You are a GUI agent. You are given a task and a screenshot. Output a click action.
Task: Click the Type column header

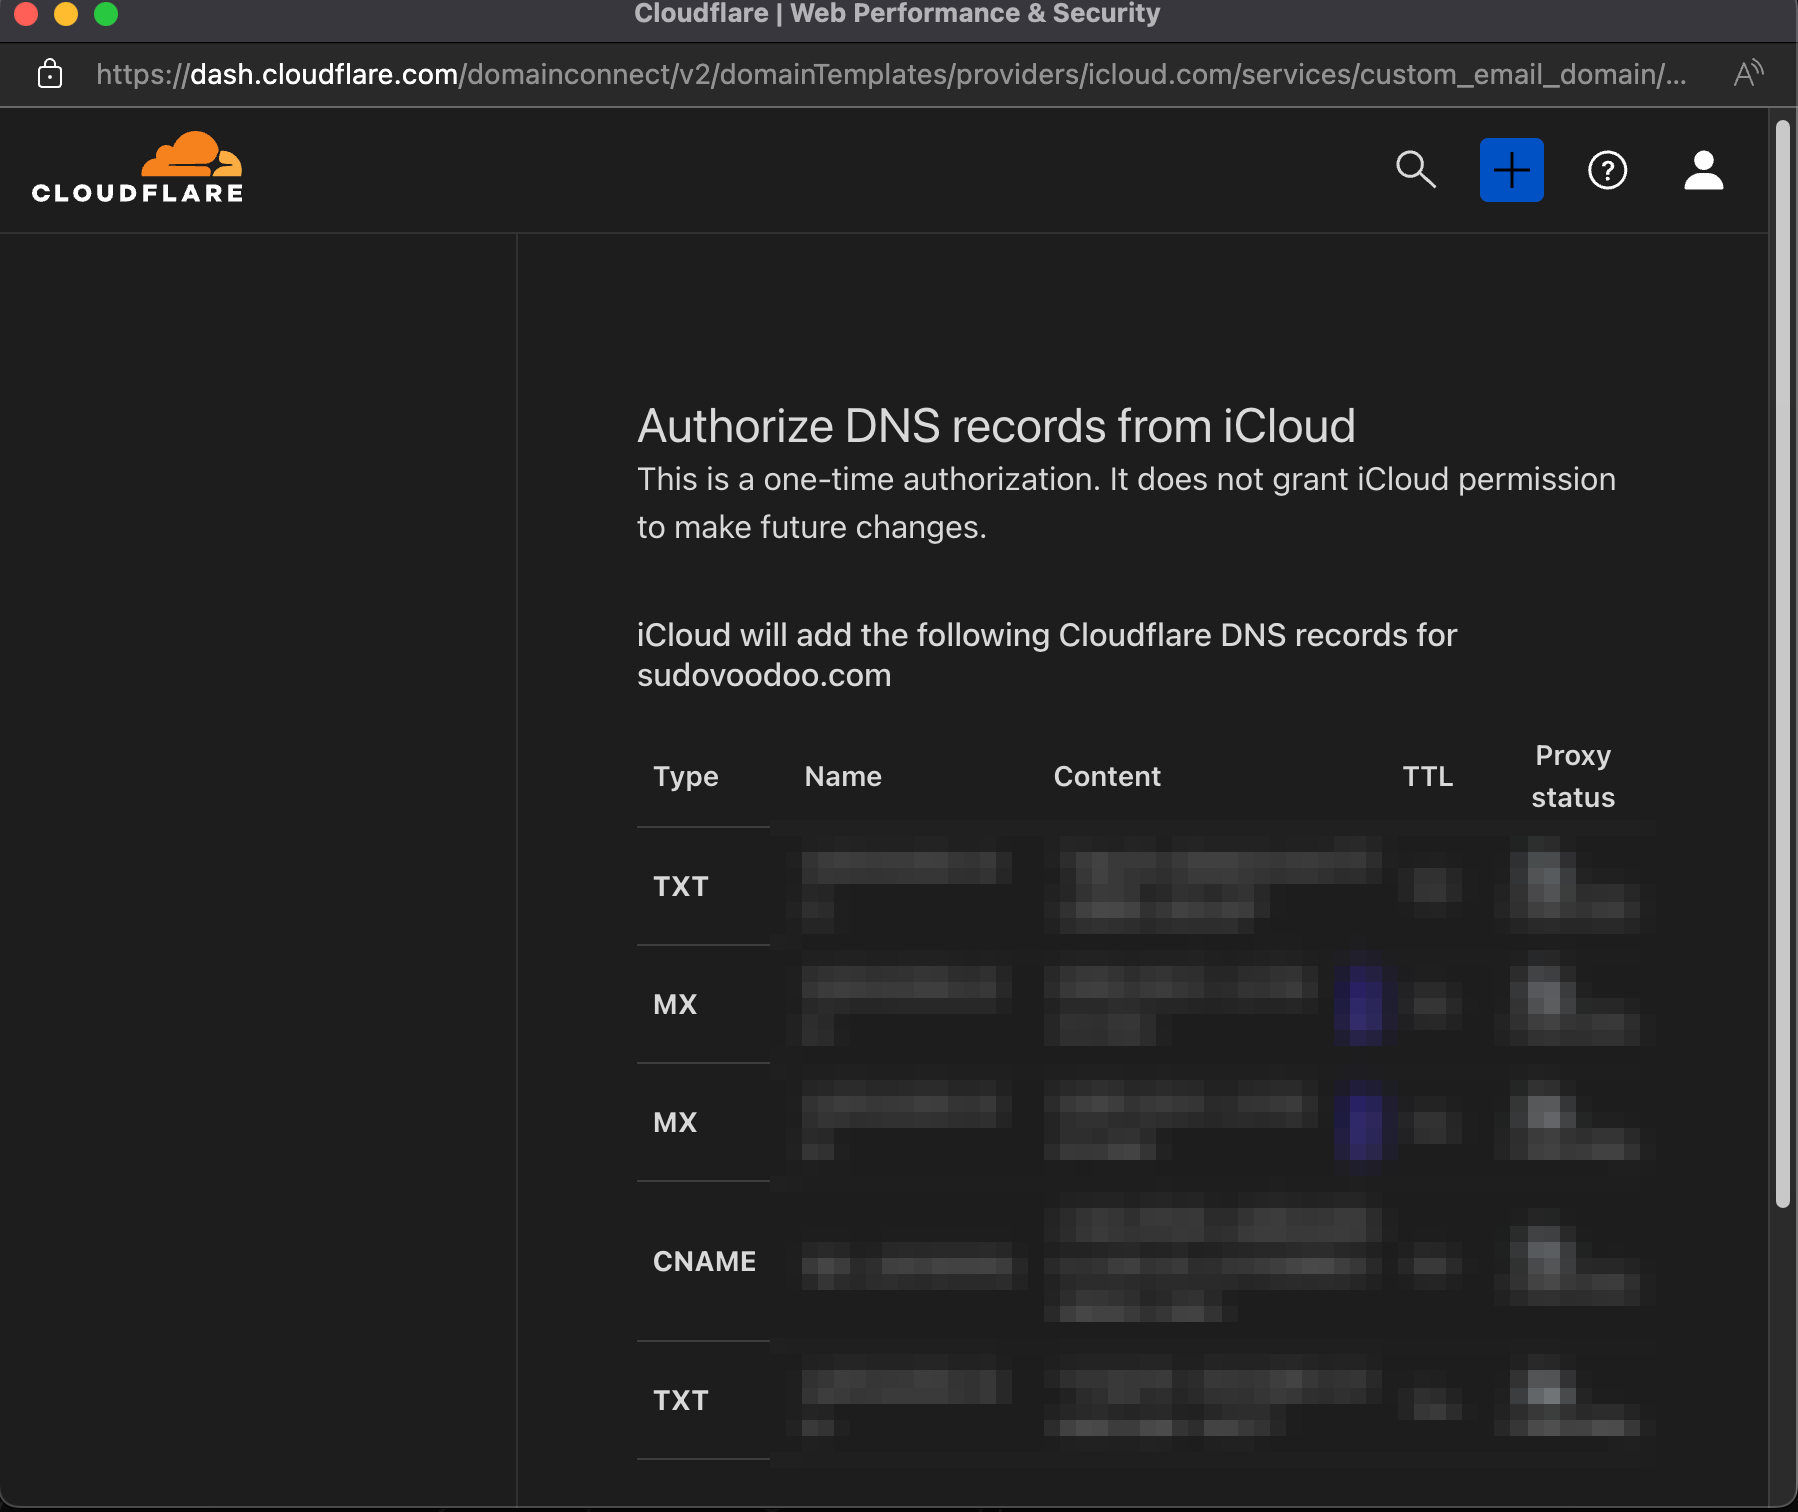tap(686, 776)
